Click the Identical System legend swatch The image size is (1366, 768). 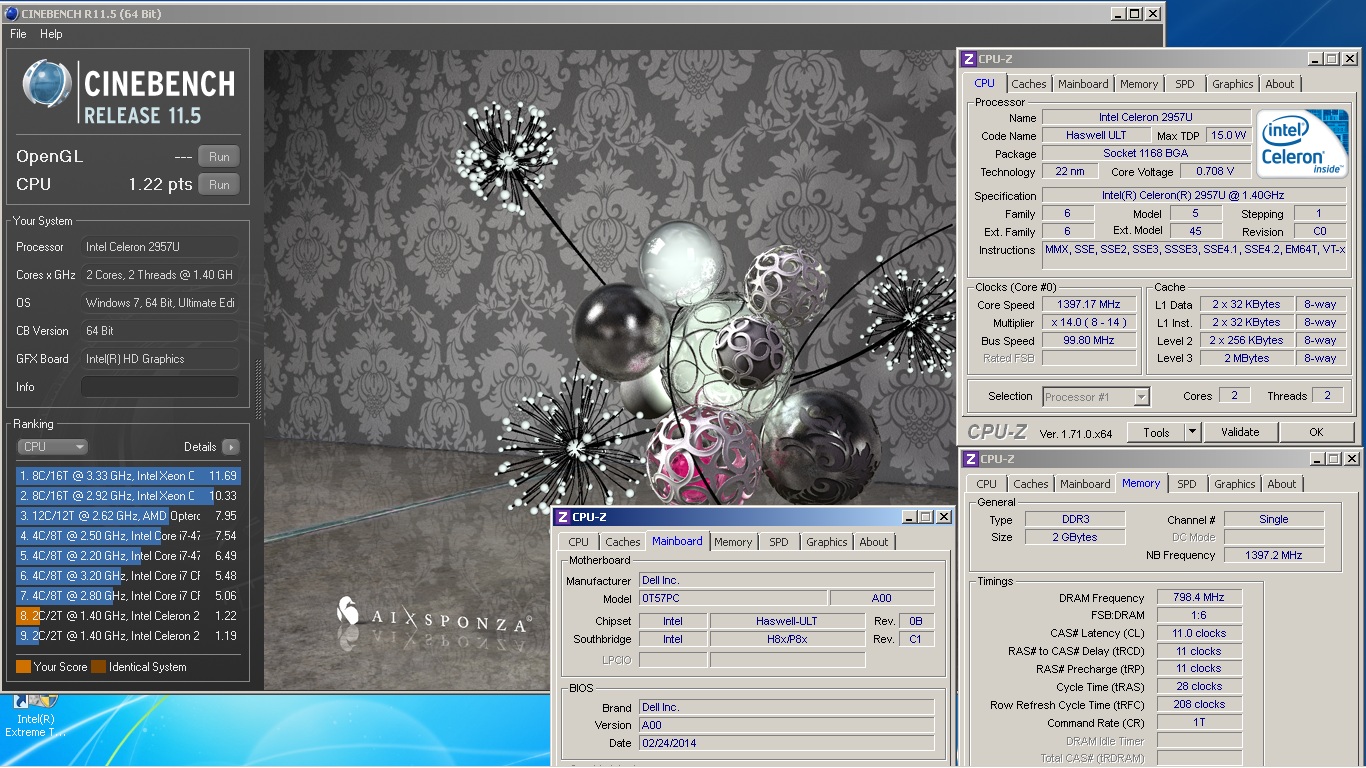pyautogui.click(x=98, y=667)
